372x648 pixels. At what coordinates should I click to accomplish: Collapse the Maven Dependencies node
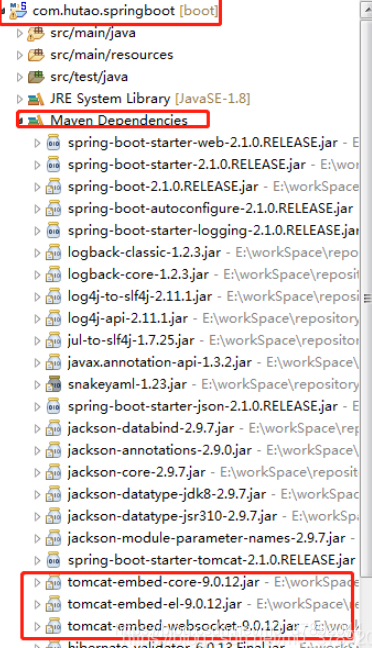[20, 121]
